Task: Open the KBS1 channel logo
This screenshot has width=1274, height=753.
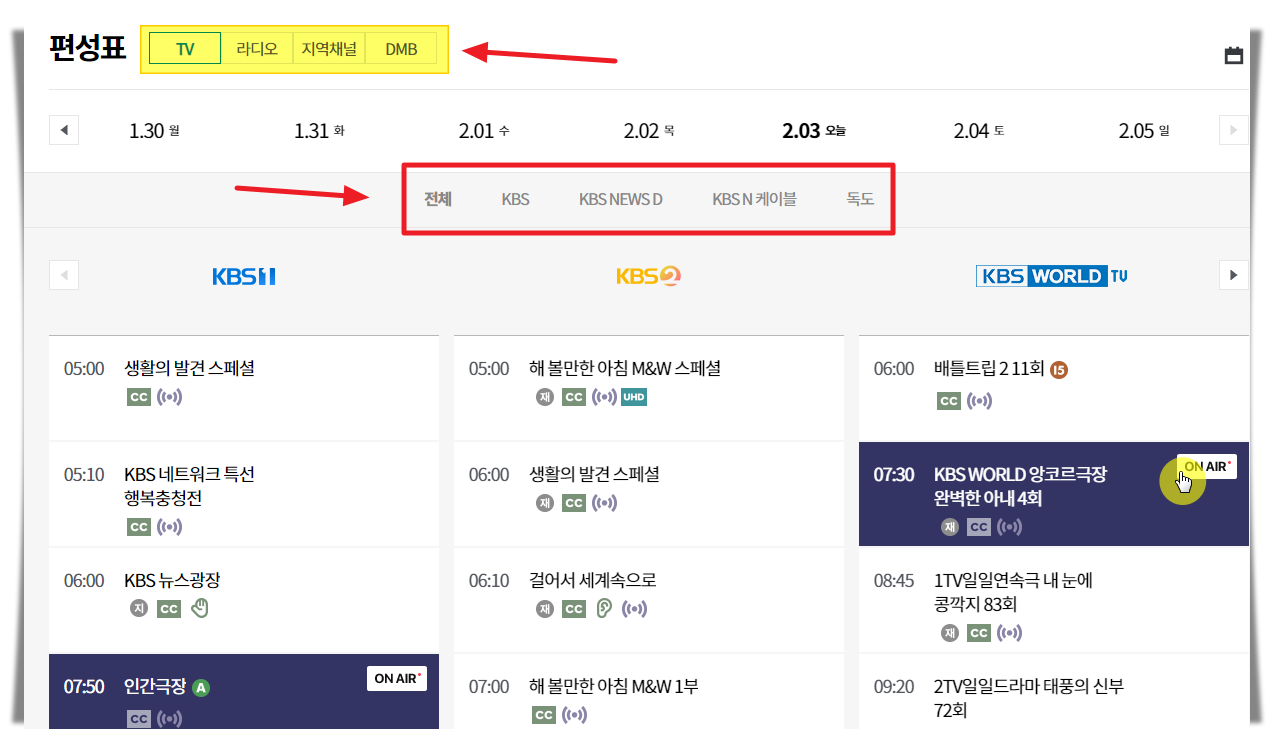Action: [243, 276]
